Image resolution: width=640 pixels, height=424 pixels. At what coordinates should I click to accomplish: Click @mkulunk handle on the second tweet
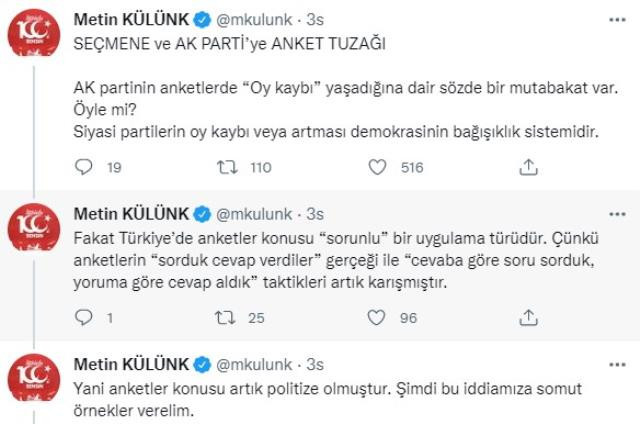(x=255, y=214)
